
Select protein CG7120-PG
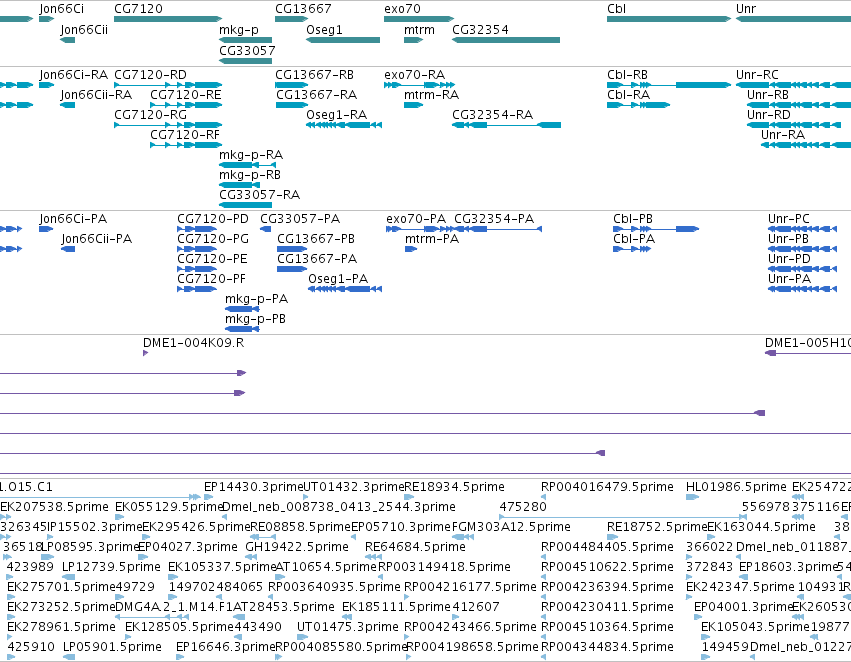pos(197,249)
